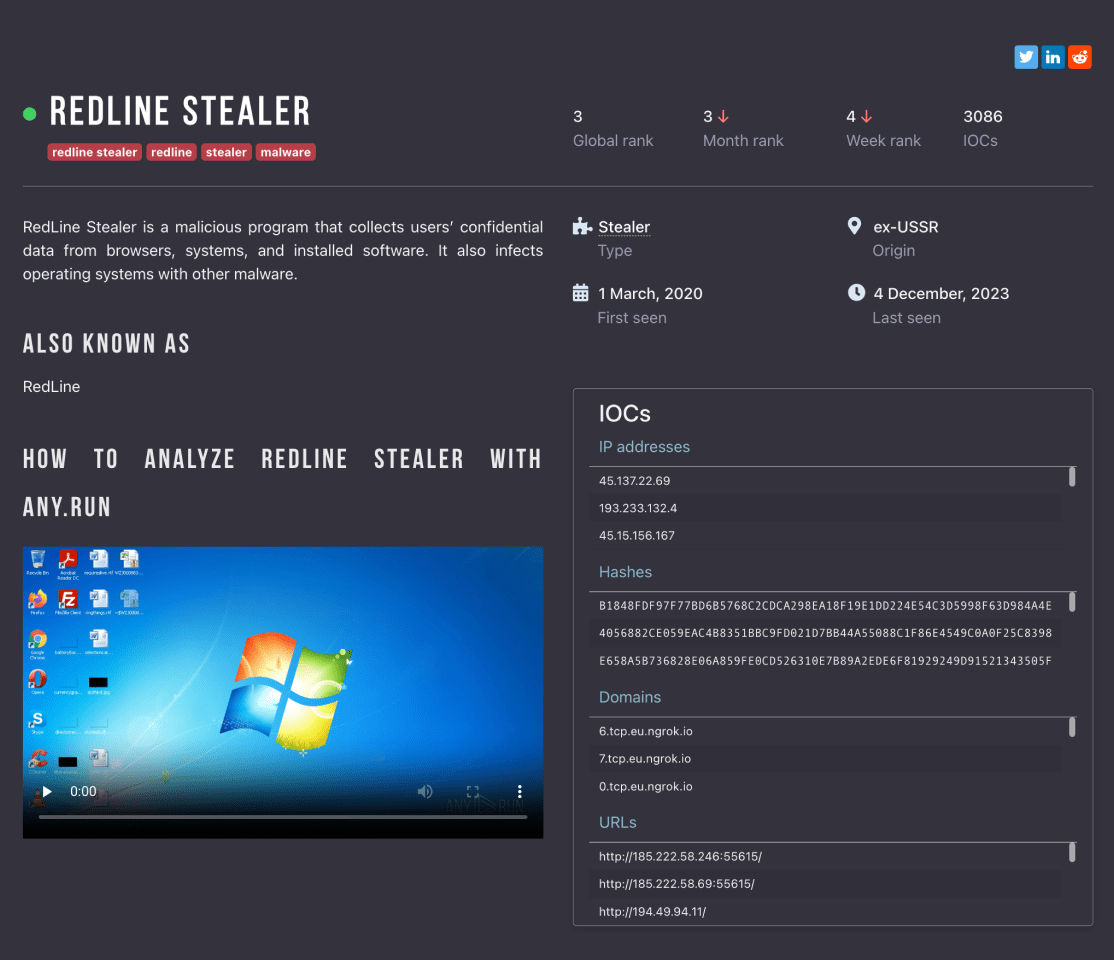The height and width of the screenshot is (960, 1114).
Task: Click the URLs list scrollbar
Action: point(1072,852)
